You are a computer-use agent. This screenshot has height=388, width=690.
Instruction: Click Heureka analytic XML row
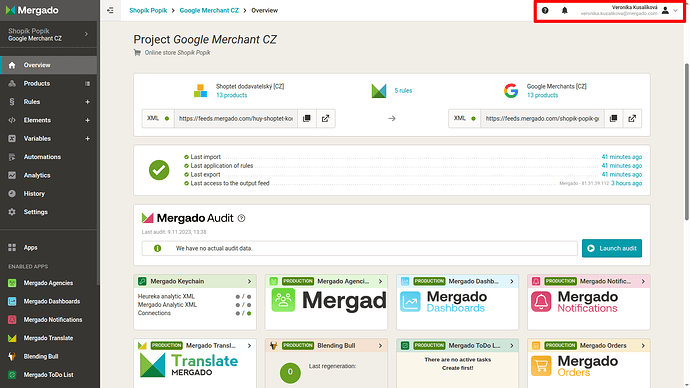pos(195,296)
